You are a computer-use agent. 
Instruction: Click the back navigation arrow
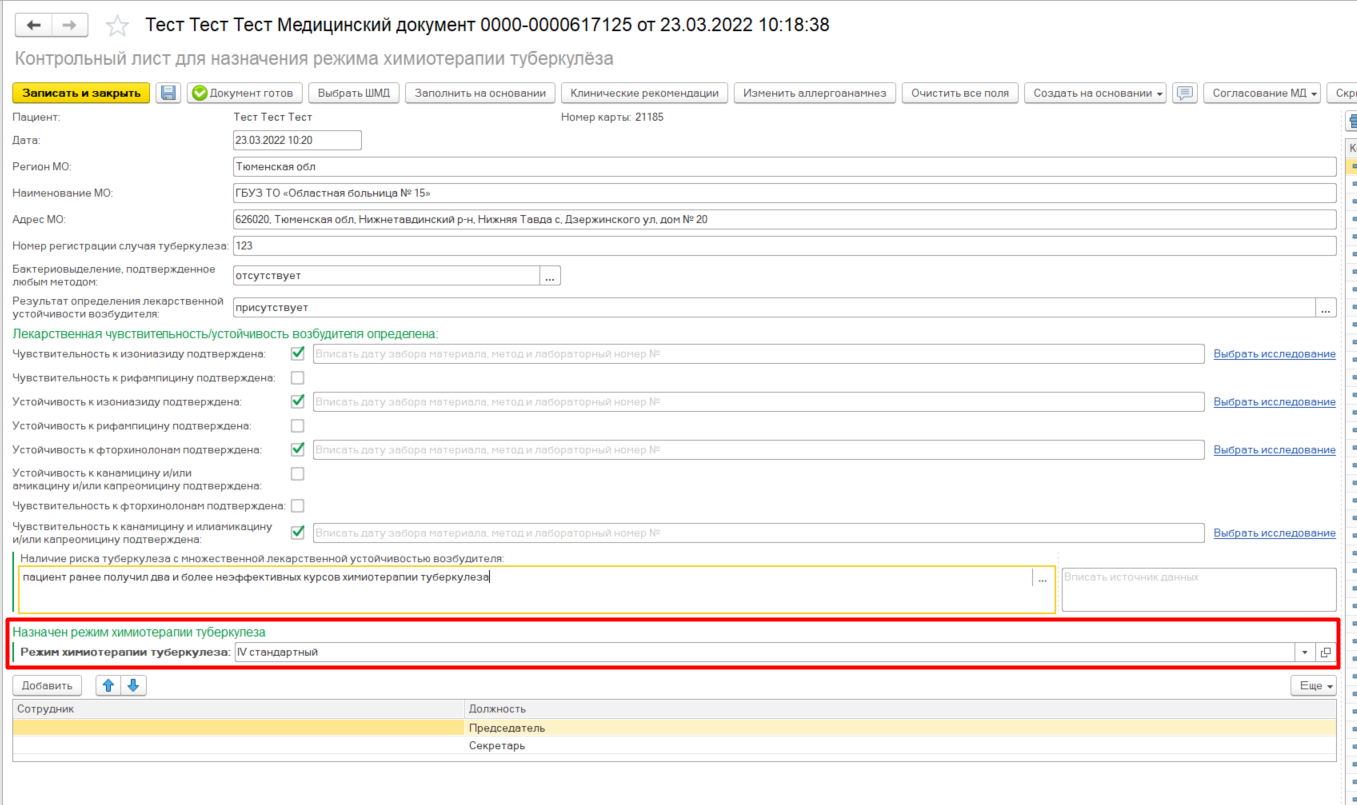coord(33,25)
